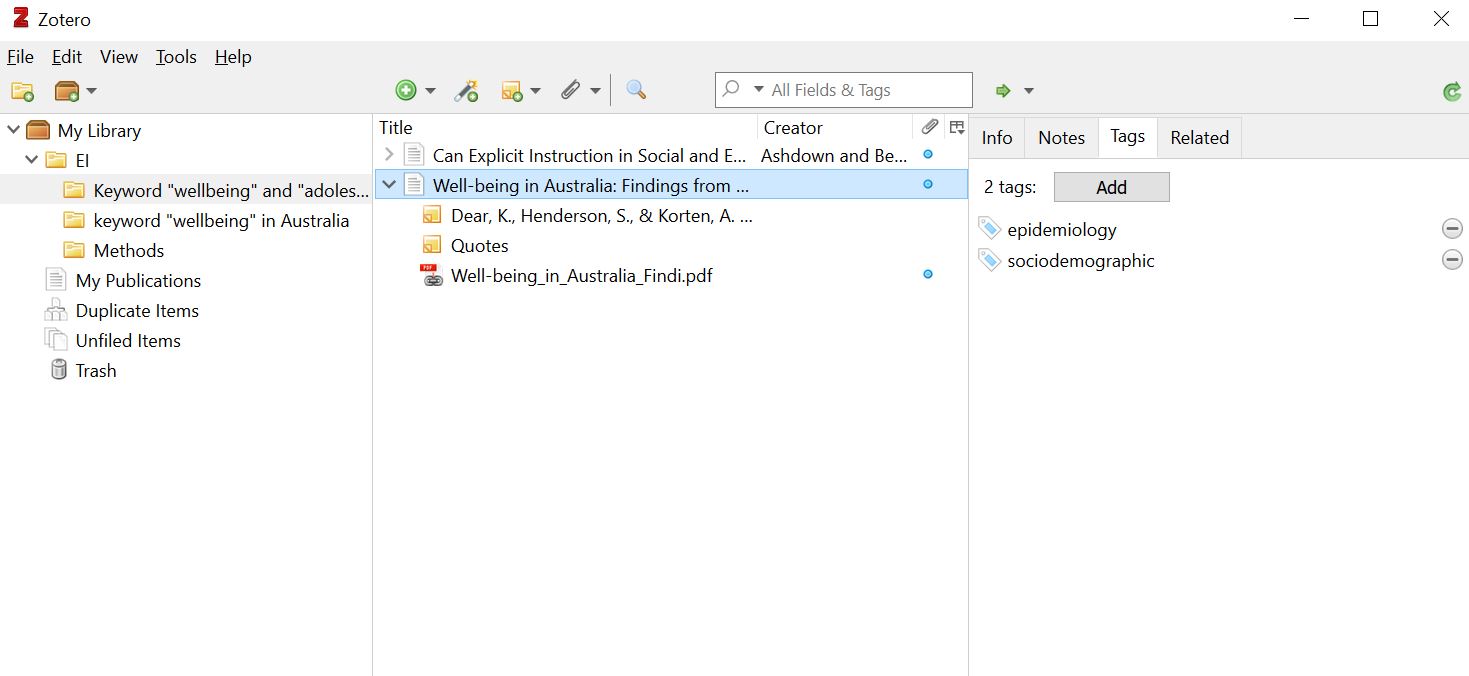Sort items by Creator column header
The image size is (1469, 676).
[x=835, y=127]
